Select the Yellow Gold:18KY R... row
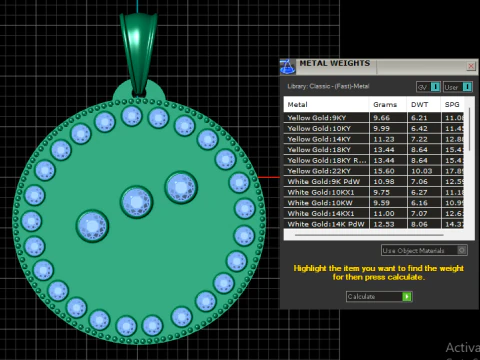Image resolution: width=480 pixels, height=360 pixels. point(374,160)
